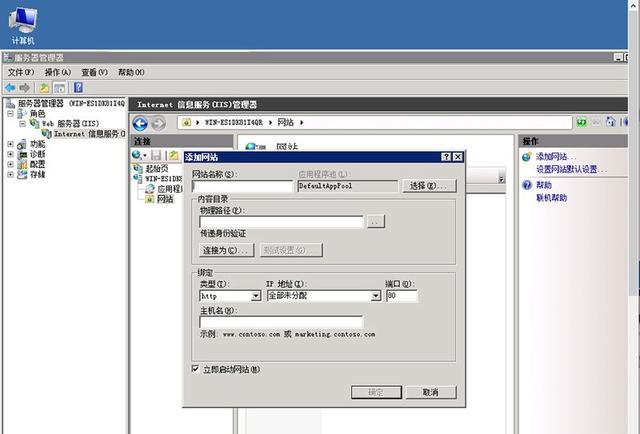Viewport: 640px width, 434px height.
Task: Expand the Features node in the tree
Action: pos(11,144)
